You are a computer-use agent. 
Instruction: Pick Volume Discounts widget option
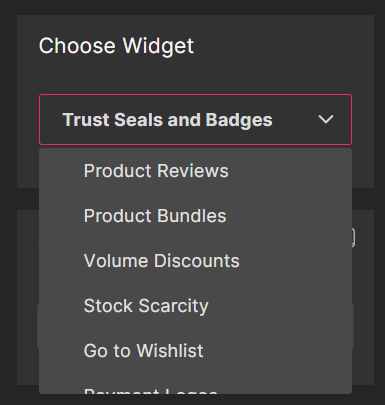coord(195,261)
